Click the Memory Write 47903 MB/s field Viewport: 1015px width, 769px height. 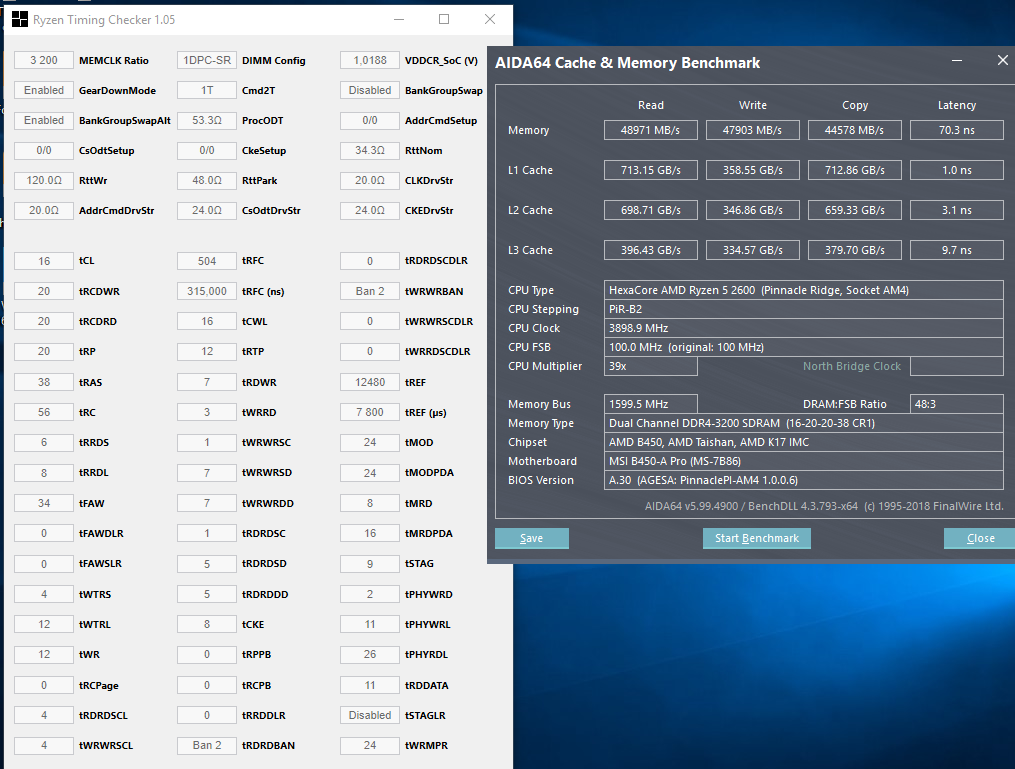pyautogui.click(x=753, y=130)
